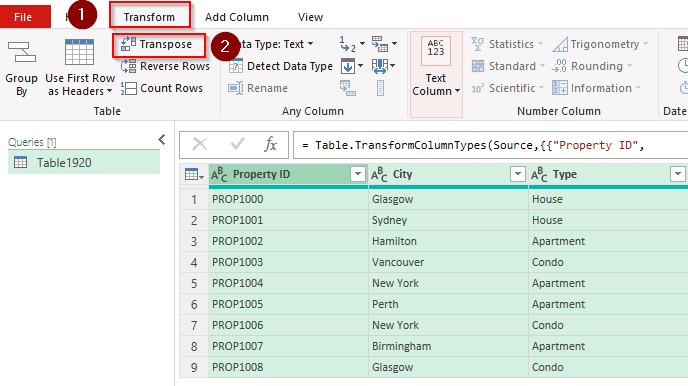Click the Reverse Rows icon

tap(128, 66)
